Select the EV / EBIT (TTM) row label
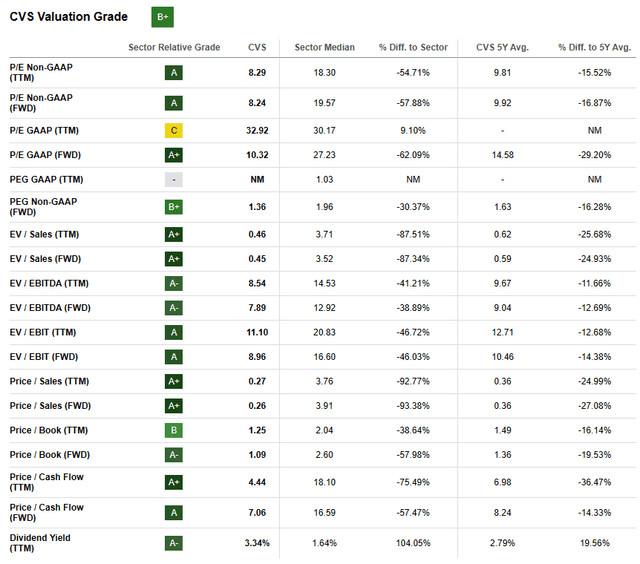This screenshot has width=640, height=564. click(x=43, y=333)
